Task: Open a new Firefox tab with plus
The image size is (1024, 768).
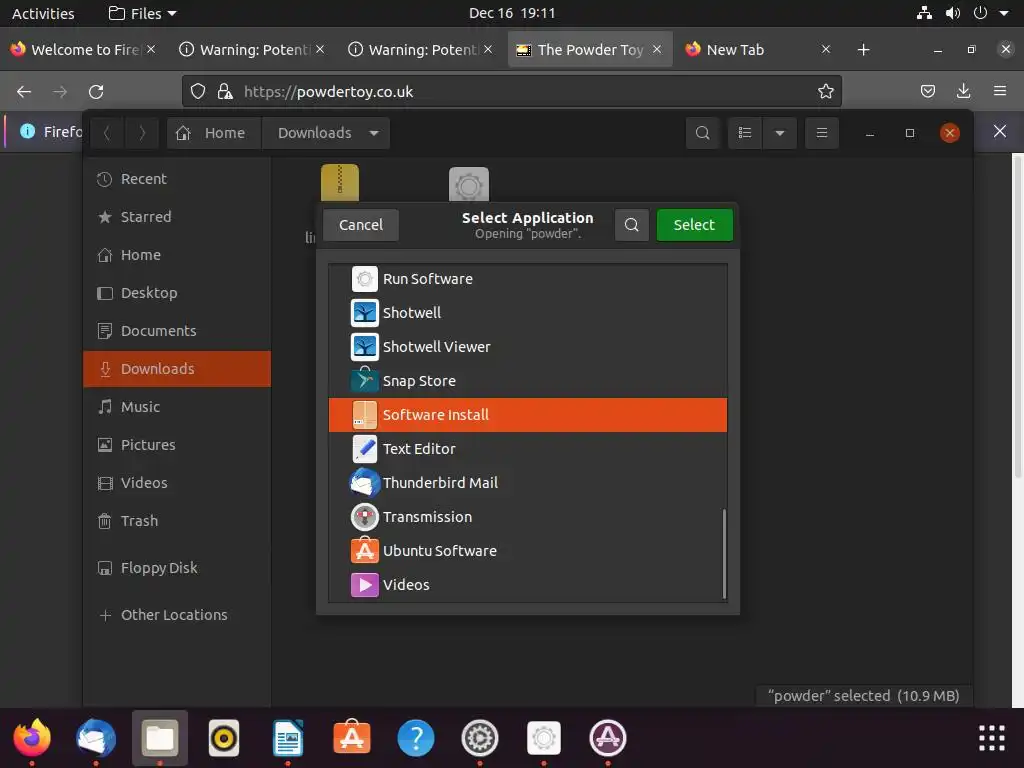Action: pyautogui.click(x=863, y=50)
